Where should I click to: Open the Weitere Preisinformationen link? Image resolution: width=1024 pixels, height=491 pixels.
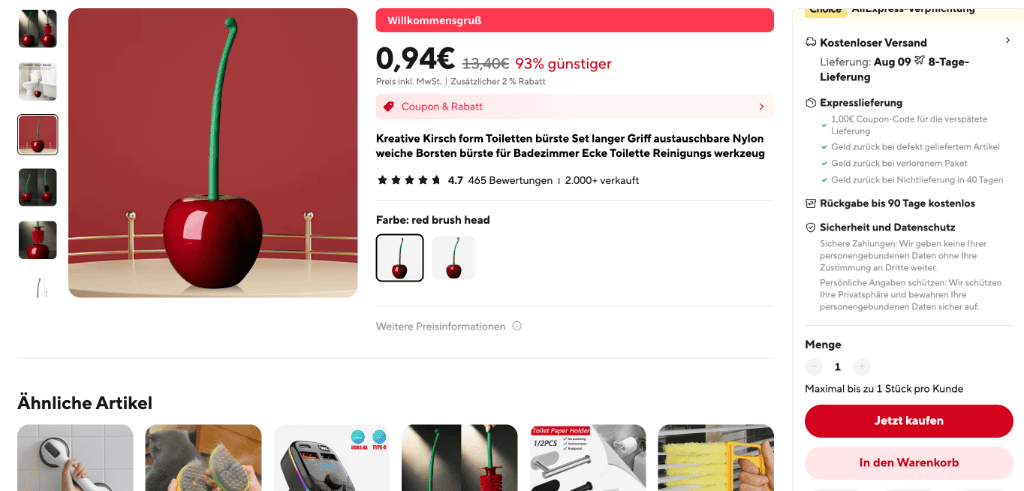(441, 326)
